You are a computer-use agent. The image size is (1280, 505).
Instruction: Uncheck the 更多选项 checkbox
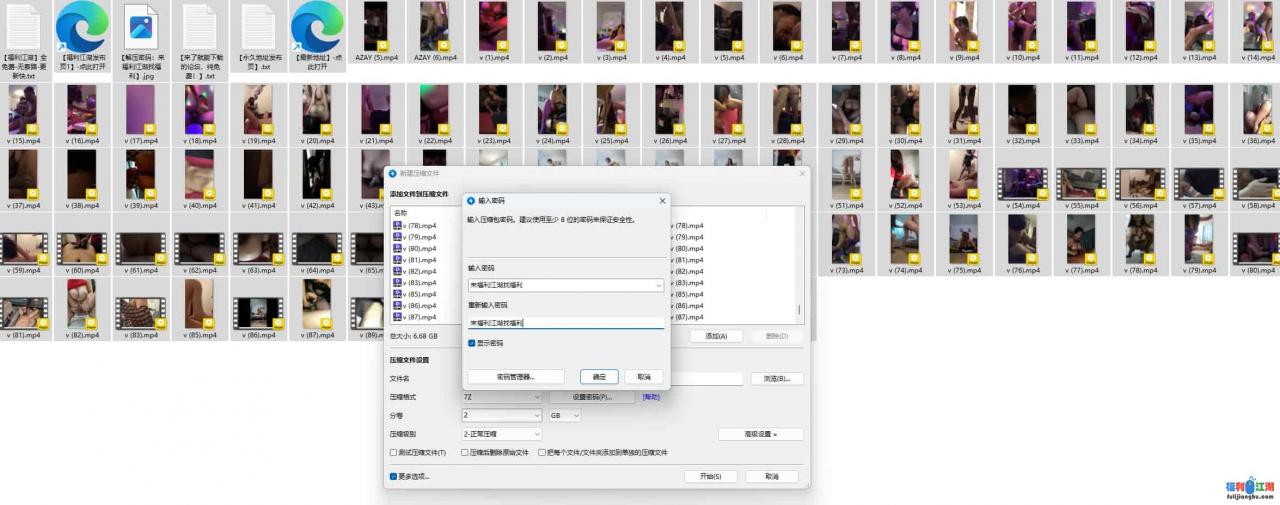coord(394,476)
